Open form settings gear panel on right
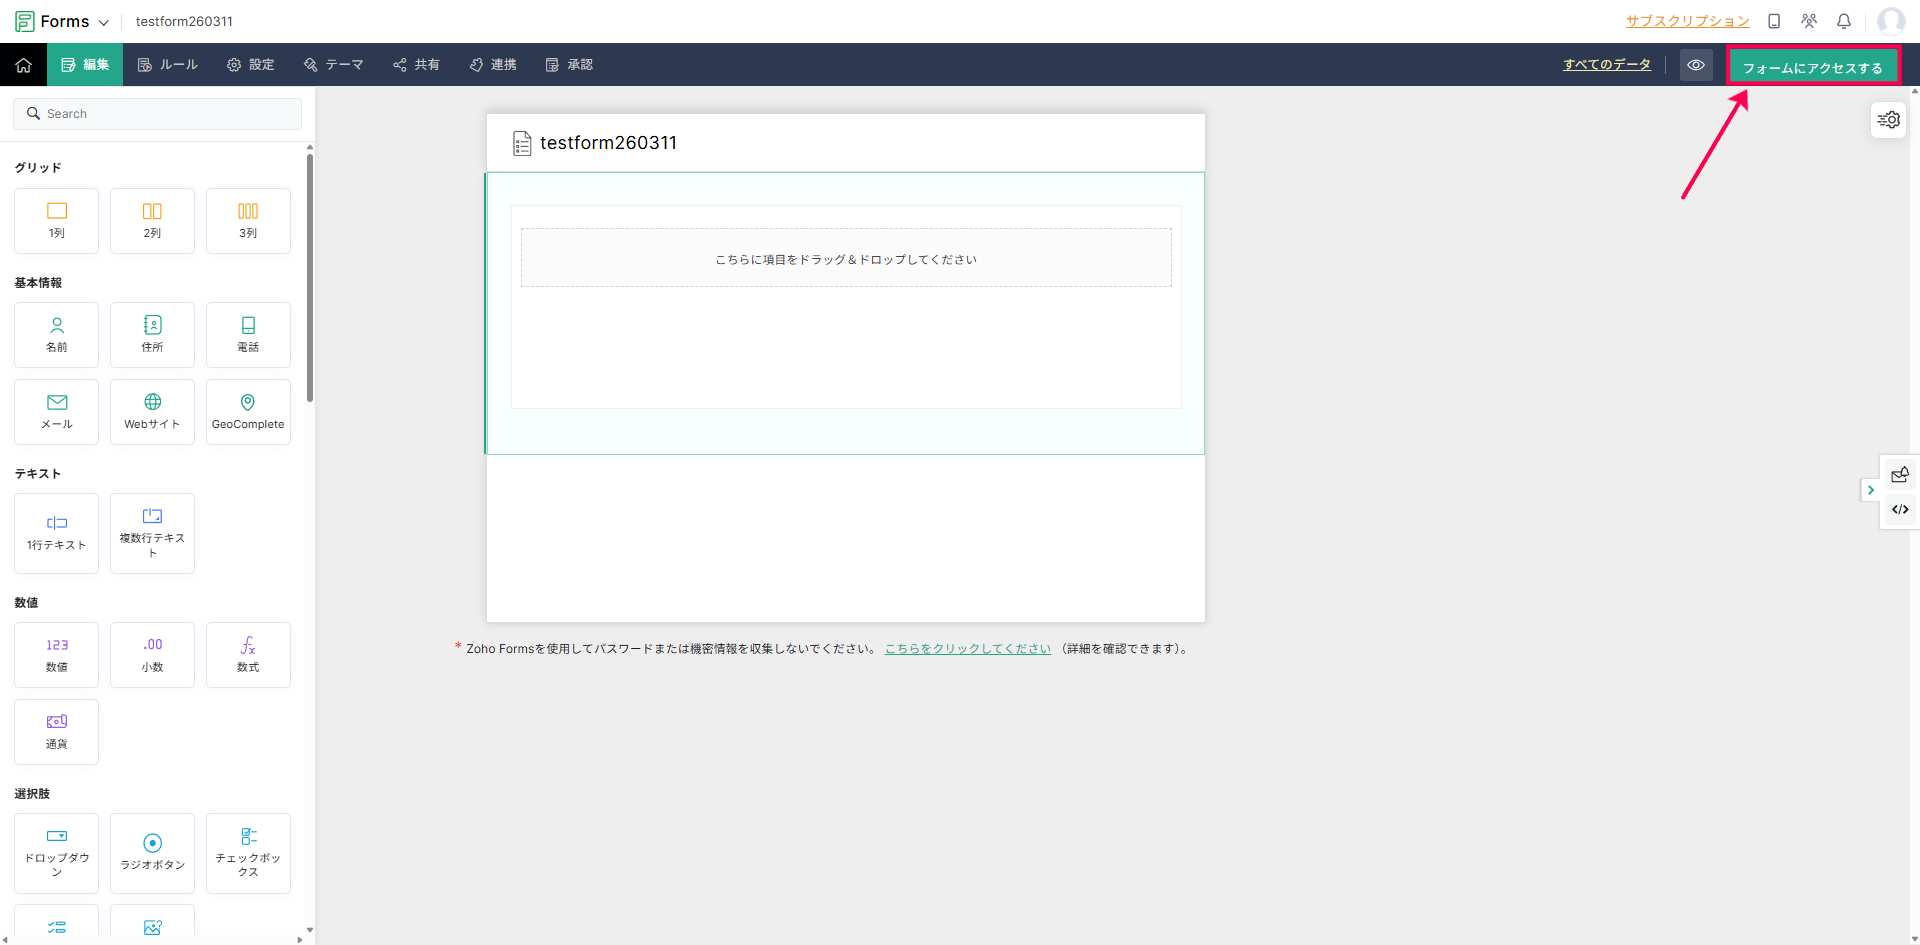This screenshot has width=1920, height=945. (1888, 120)
